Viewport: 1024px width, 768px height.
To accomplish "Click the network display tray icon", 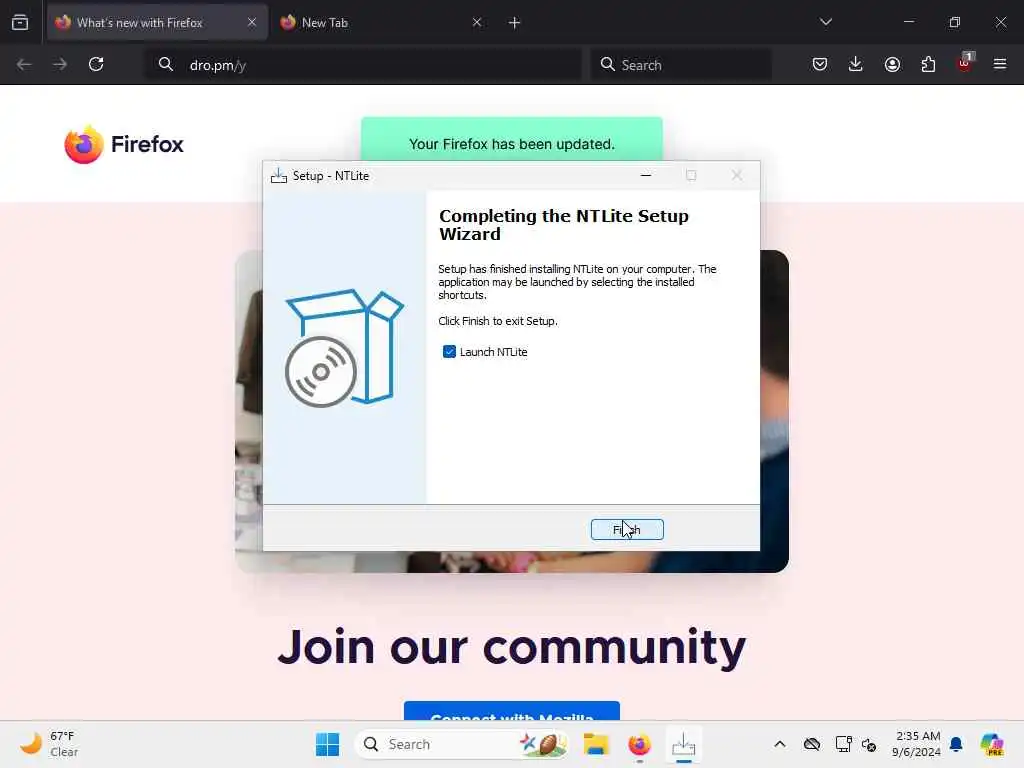I will (x=844, y=744).
